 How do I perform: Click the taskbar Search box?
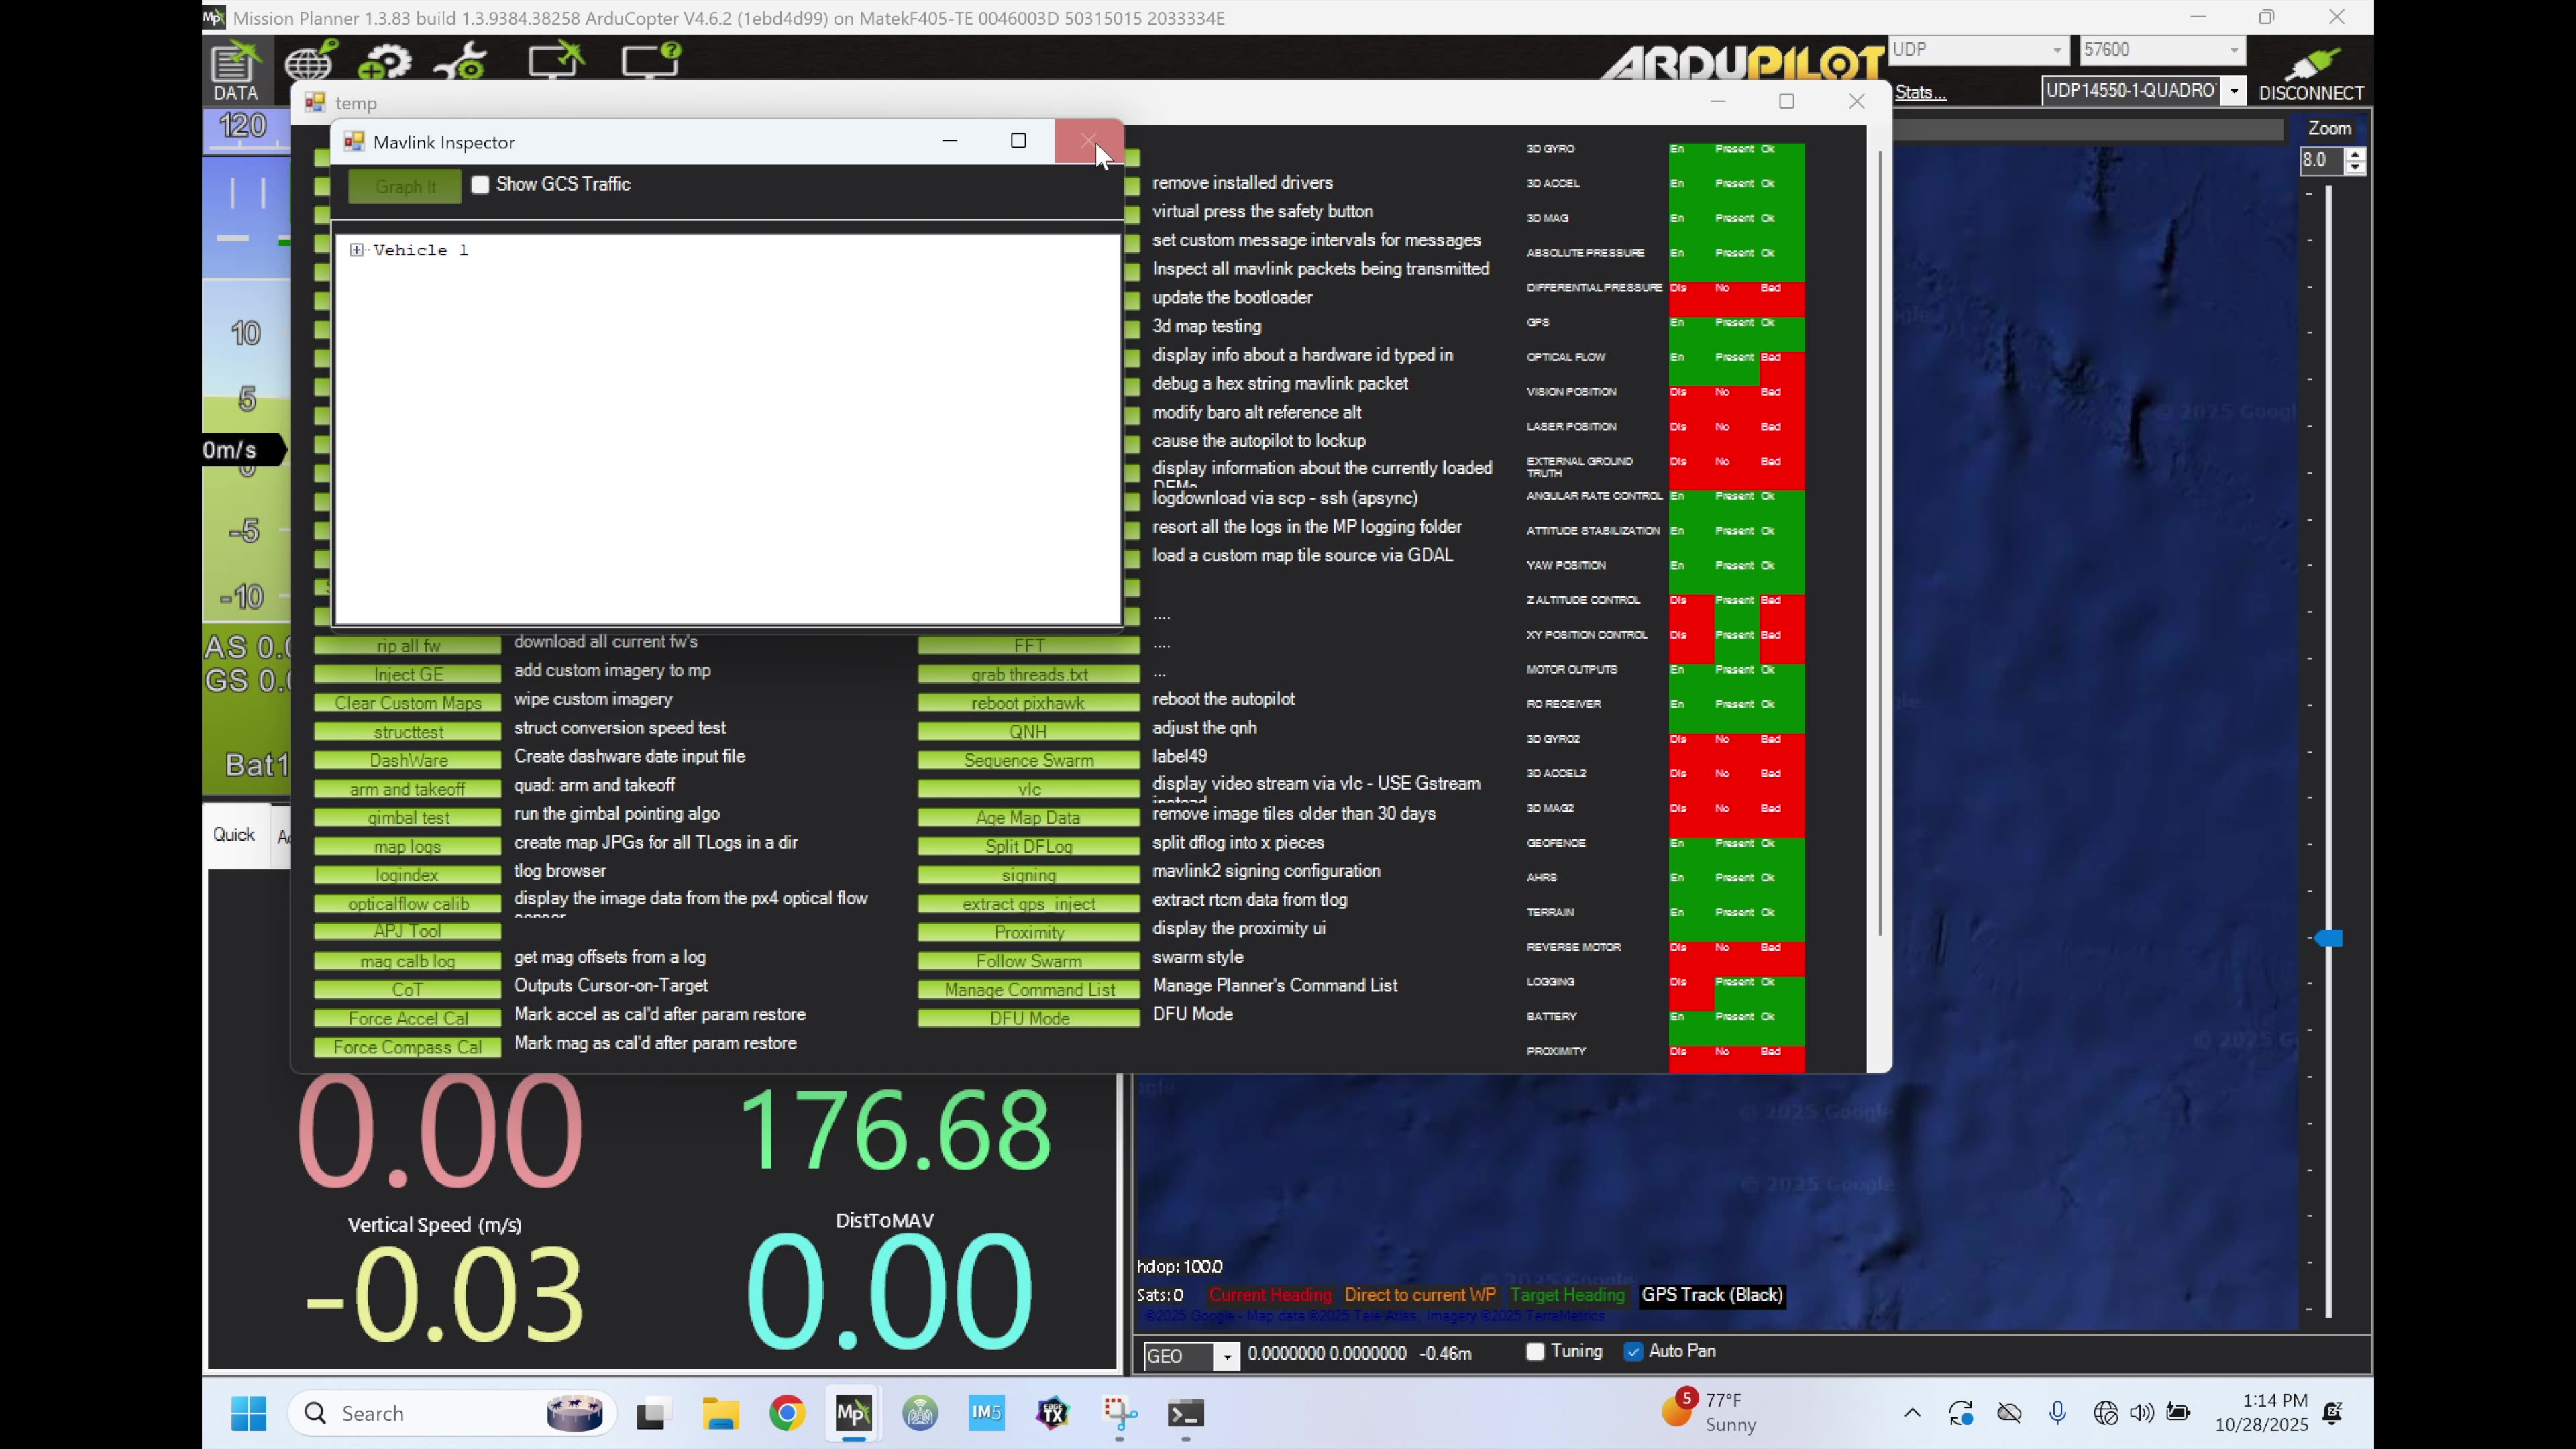point(452,1413)
